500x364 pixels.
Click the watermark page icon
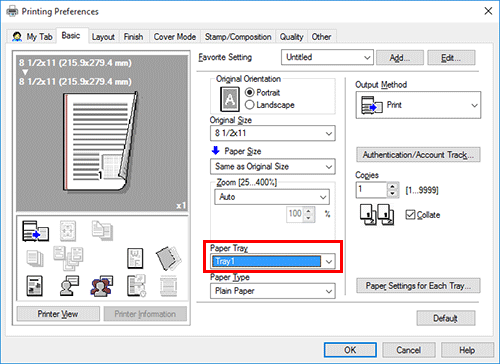tap(135, 258)
